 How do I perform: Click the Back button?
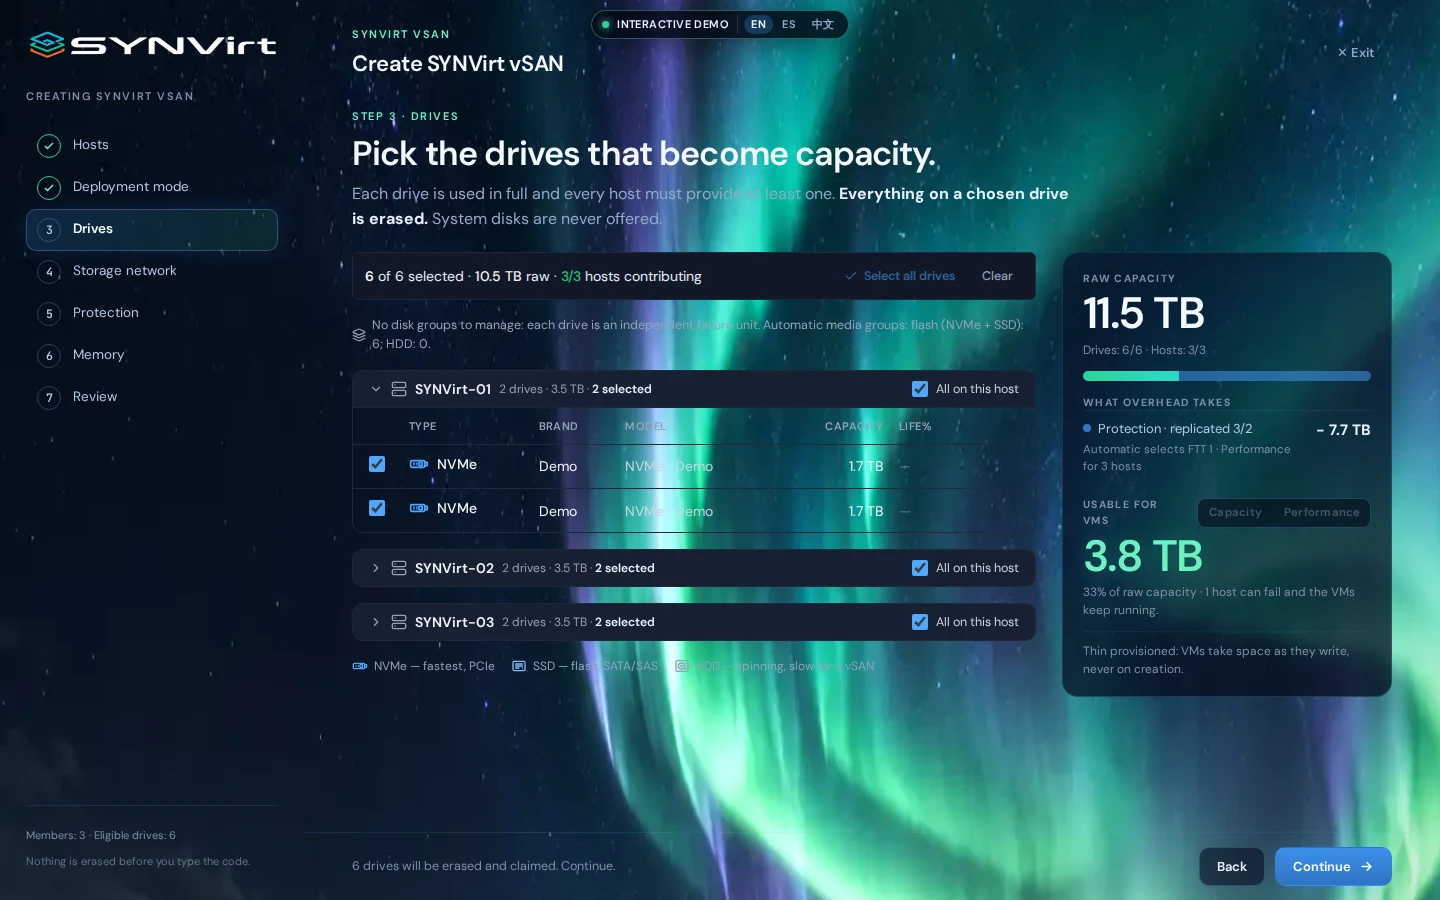(1231, 867)
